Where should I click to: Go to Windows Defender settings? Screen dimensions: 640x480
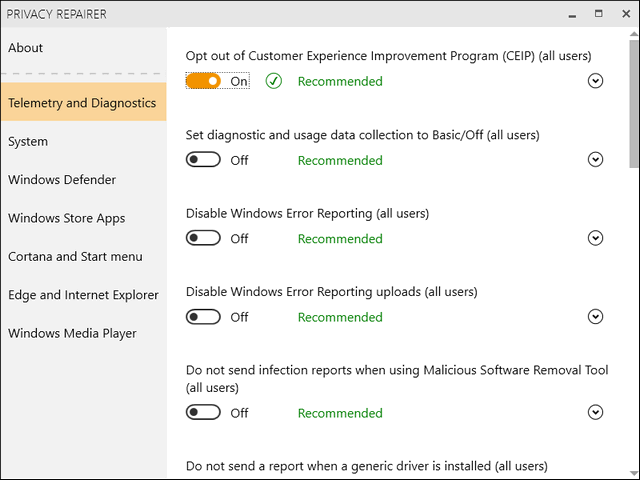point(83,180)
